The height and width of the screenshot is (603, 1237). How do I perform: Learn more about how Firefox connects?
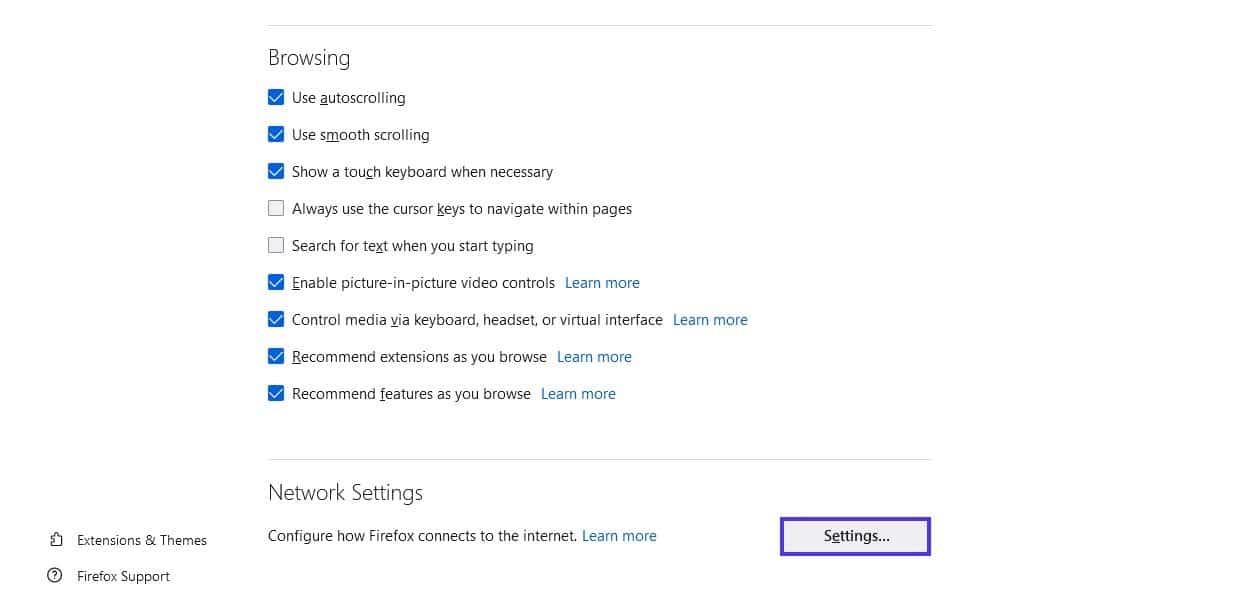click(x=619, y=535)
